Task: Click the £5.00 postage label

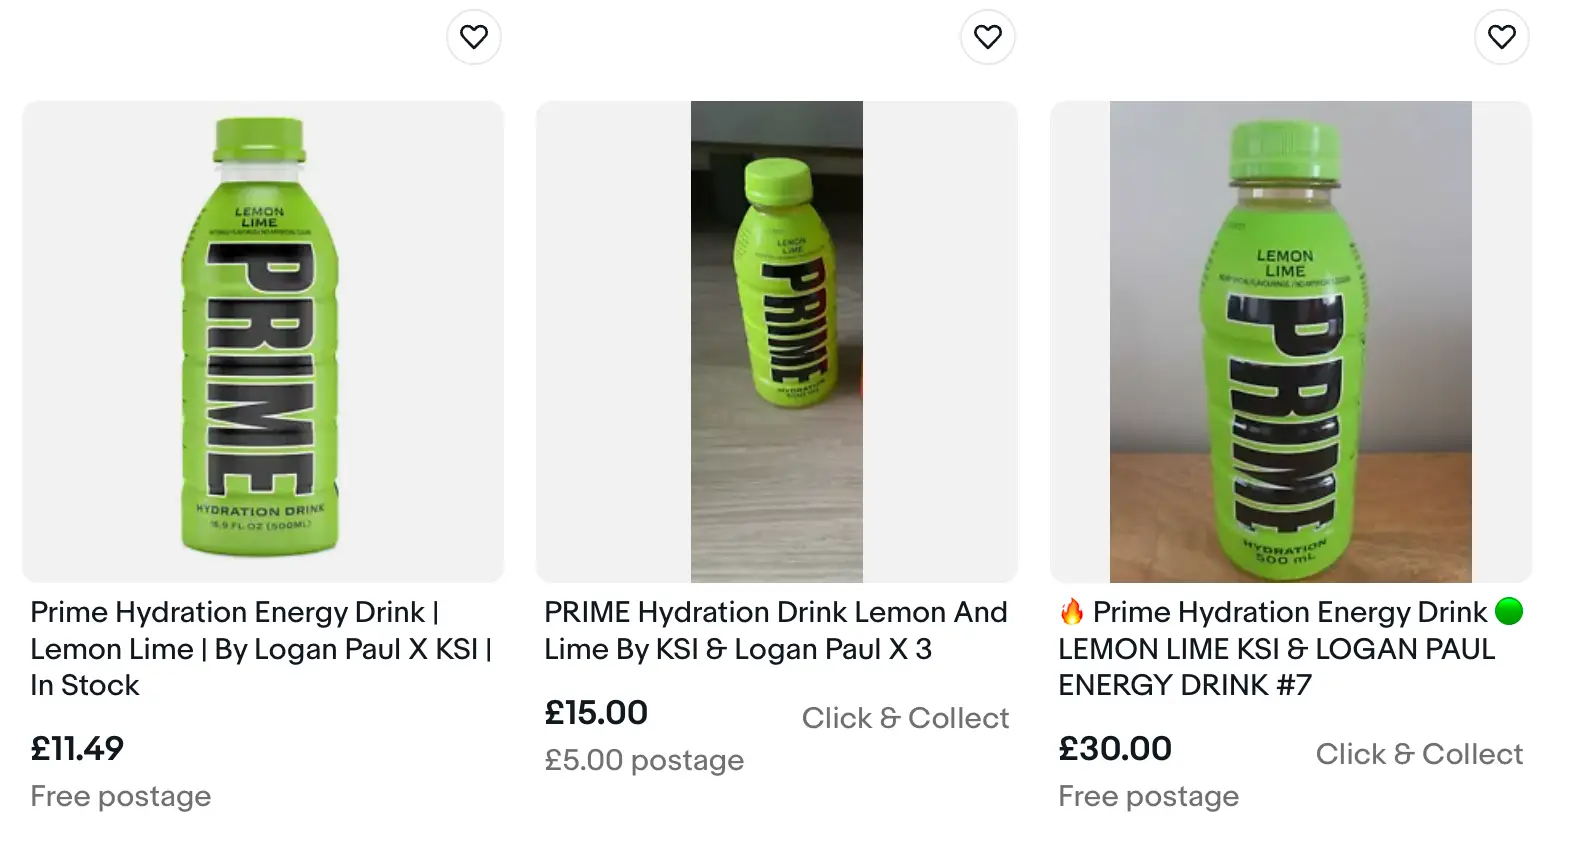Action: tap(643, 760)
